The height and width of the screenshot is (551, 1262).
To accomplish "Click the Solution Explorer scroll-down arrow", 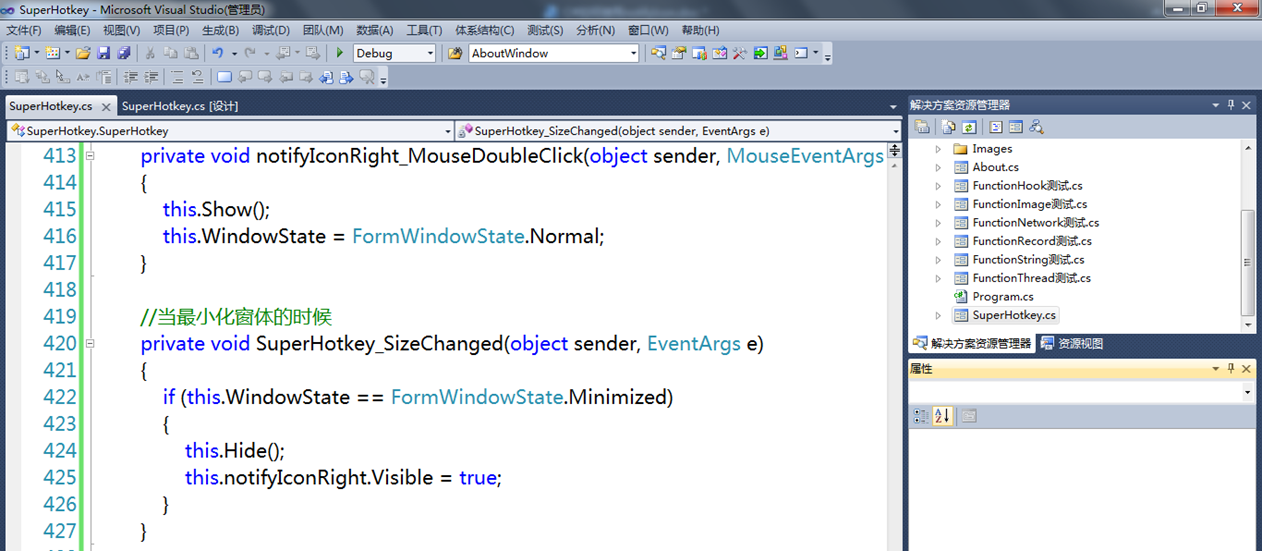I will pyautogui.click(x=1247, y=324).
